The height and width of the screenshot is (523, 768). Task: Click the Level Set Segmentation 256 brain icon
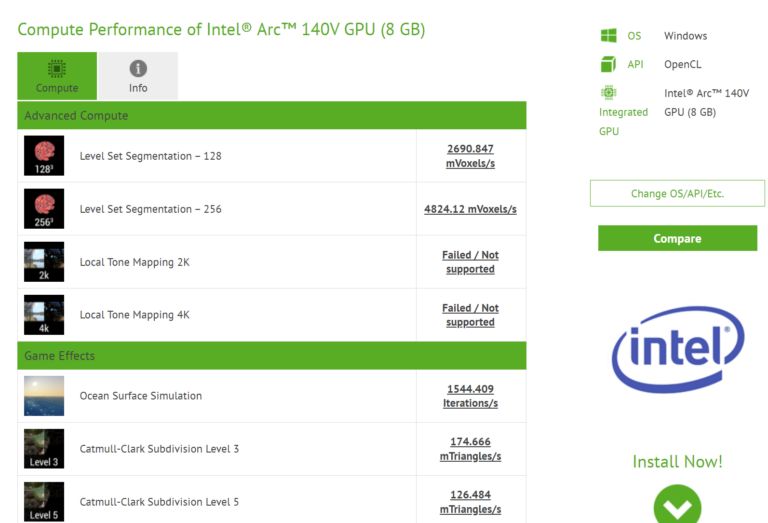coord(44,209)
